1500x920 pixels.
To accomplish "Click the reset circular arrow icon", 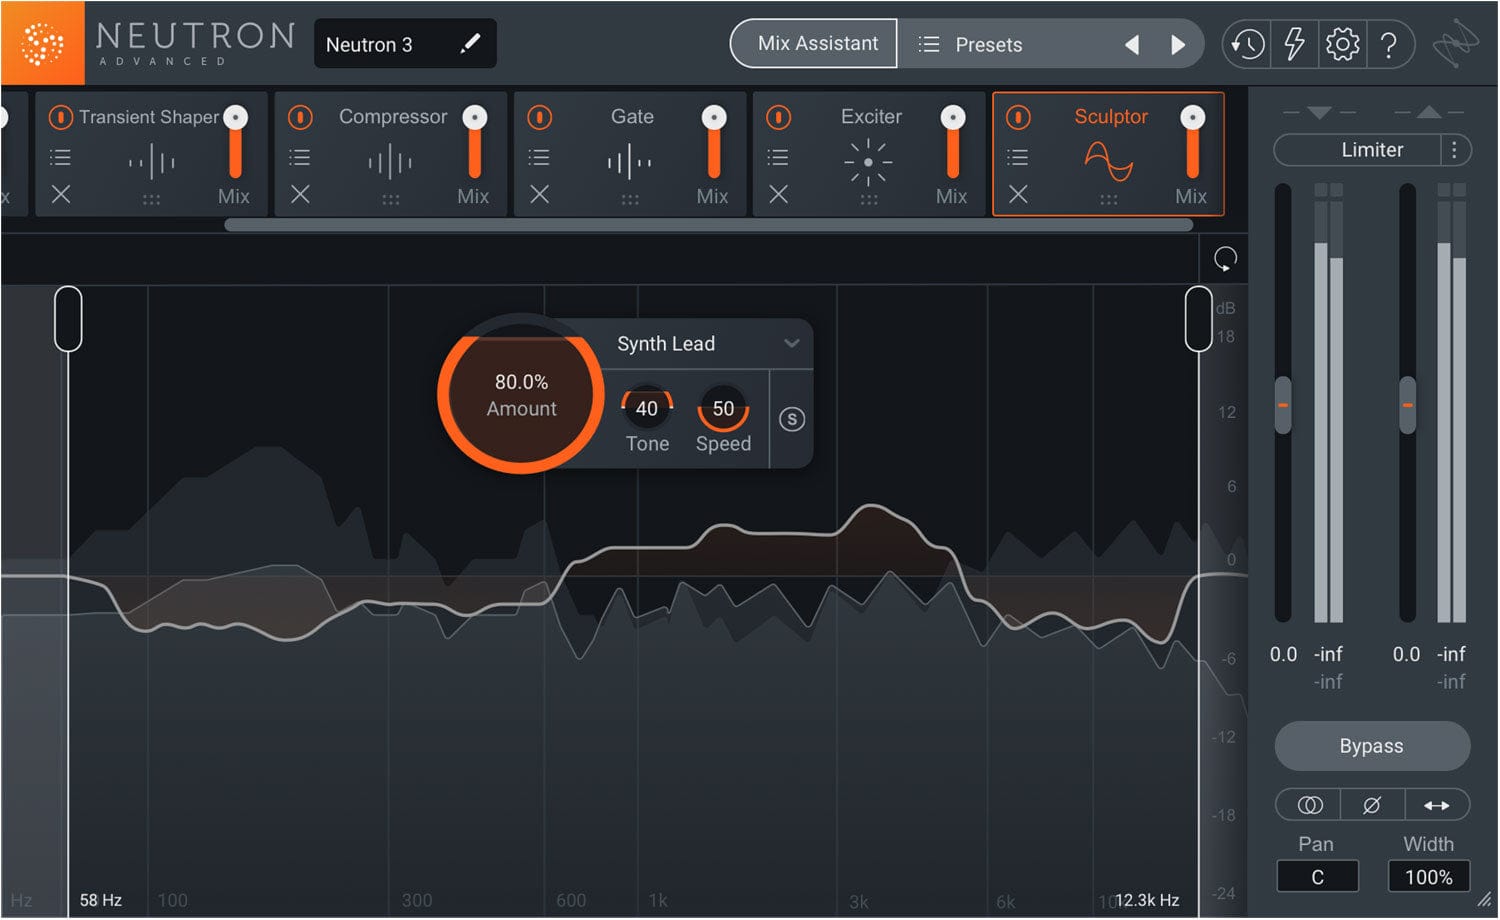I will pos(1225,259).
